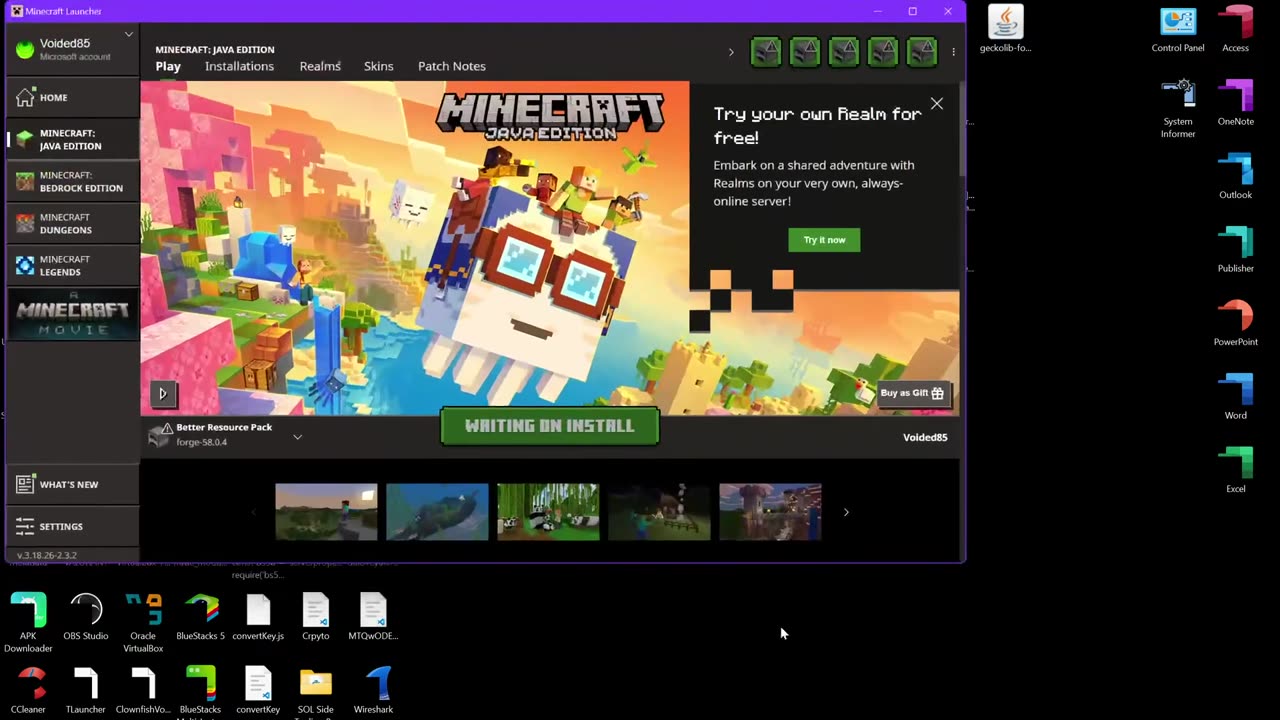
Task: Select the third quick-launch installation icon
Action: pos(844,52)
